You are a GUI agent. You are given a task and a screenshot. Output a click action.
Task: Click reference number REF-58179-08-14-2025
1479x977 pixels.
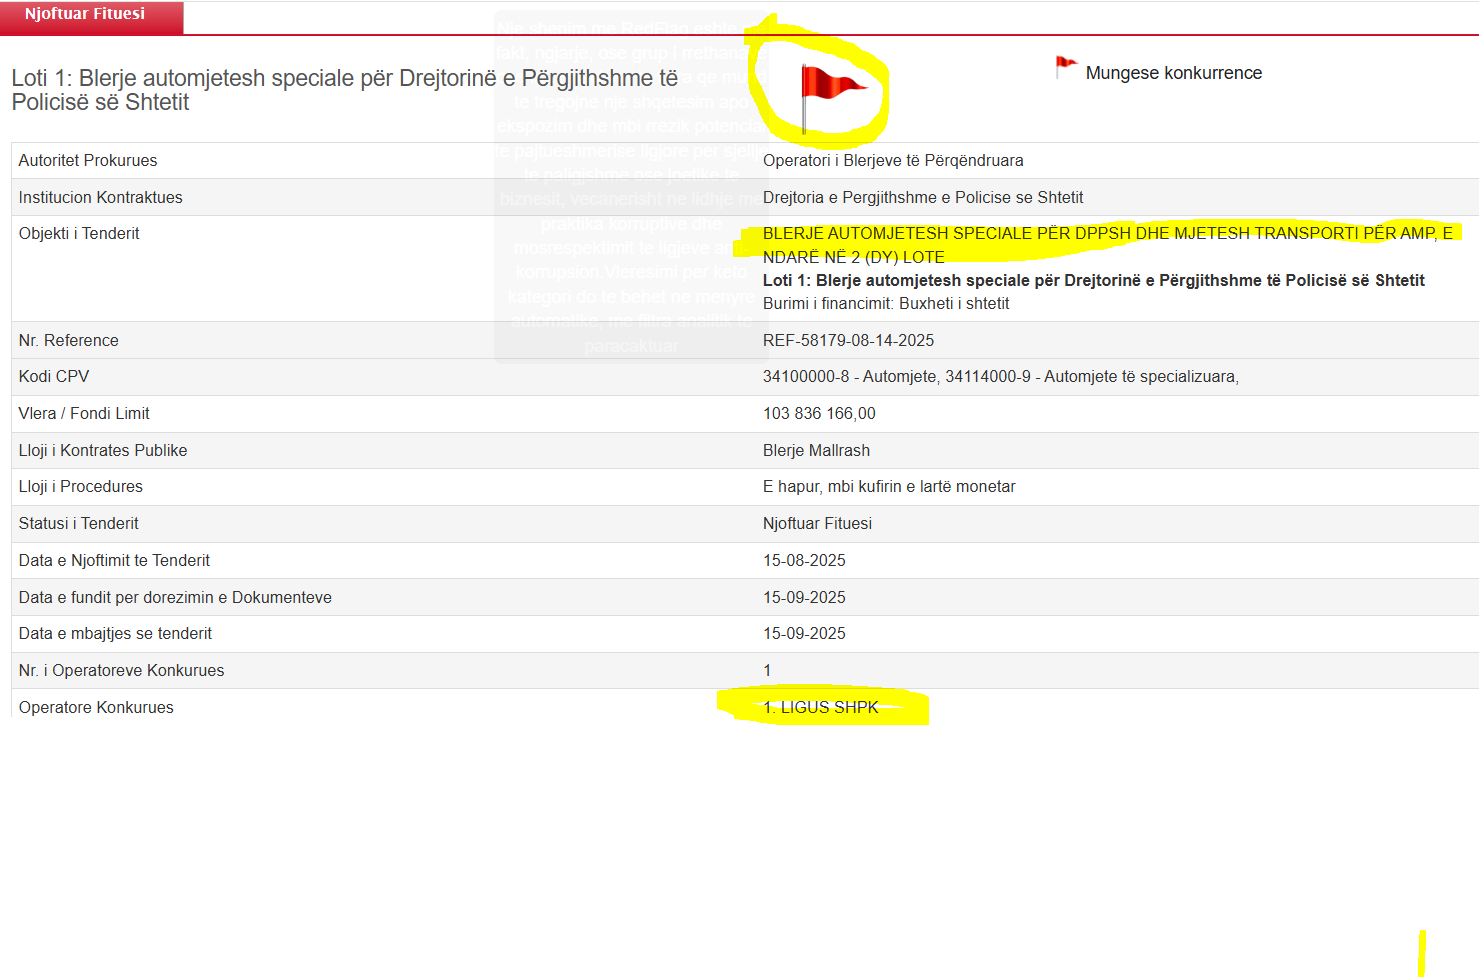coord(848,340)
